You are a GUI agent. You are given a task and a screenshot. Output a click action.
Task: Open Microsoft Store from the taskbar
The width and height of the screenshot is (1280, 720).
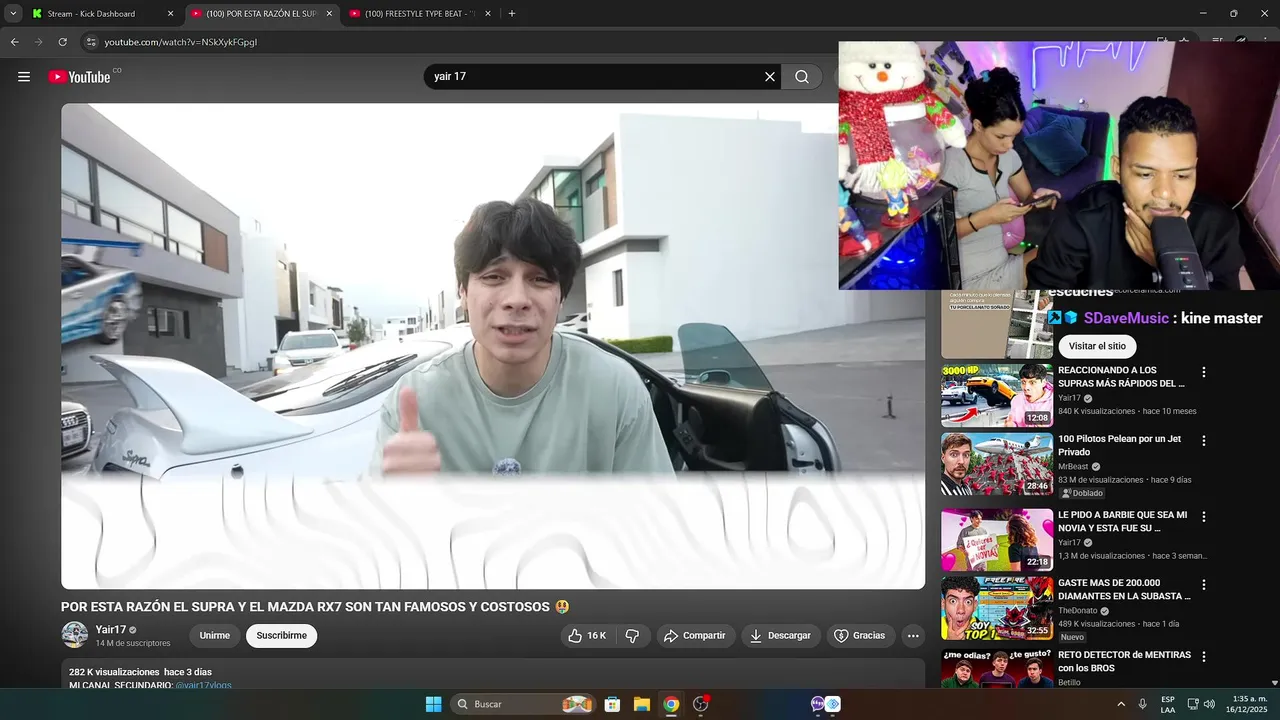point(612,704)
